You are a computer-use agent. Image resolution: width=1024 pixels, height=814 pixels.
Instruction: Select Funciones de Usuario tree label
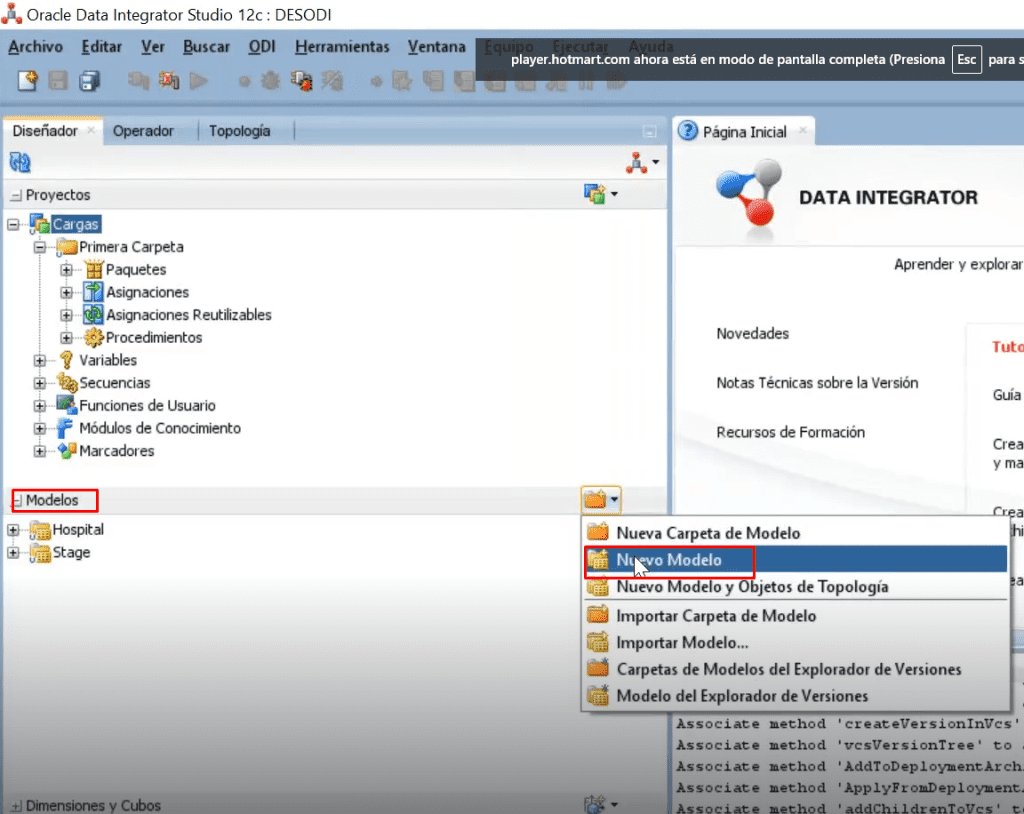pos(148,406)
